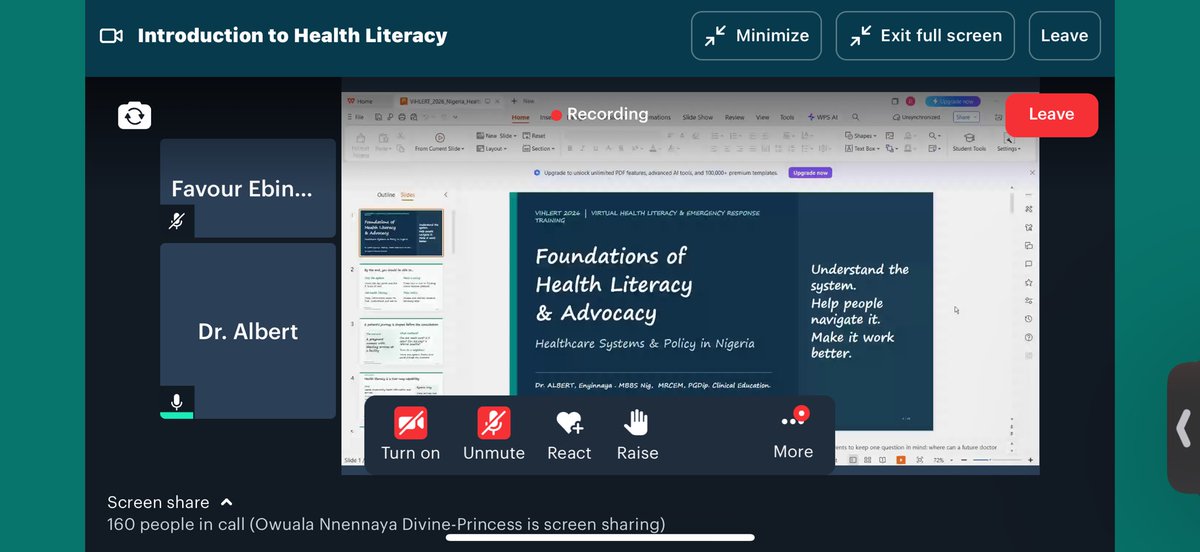Click the purple Upgrade now button
This screenshot has width=1200, height=552.
[811, 172]
